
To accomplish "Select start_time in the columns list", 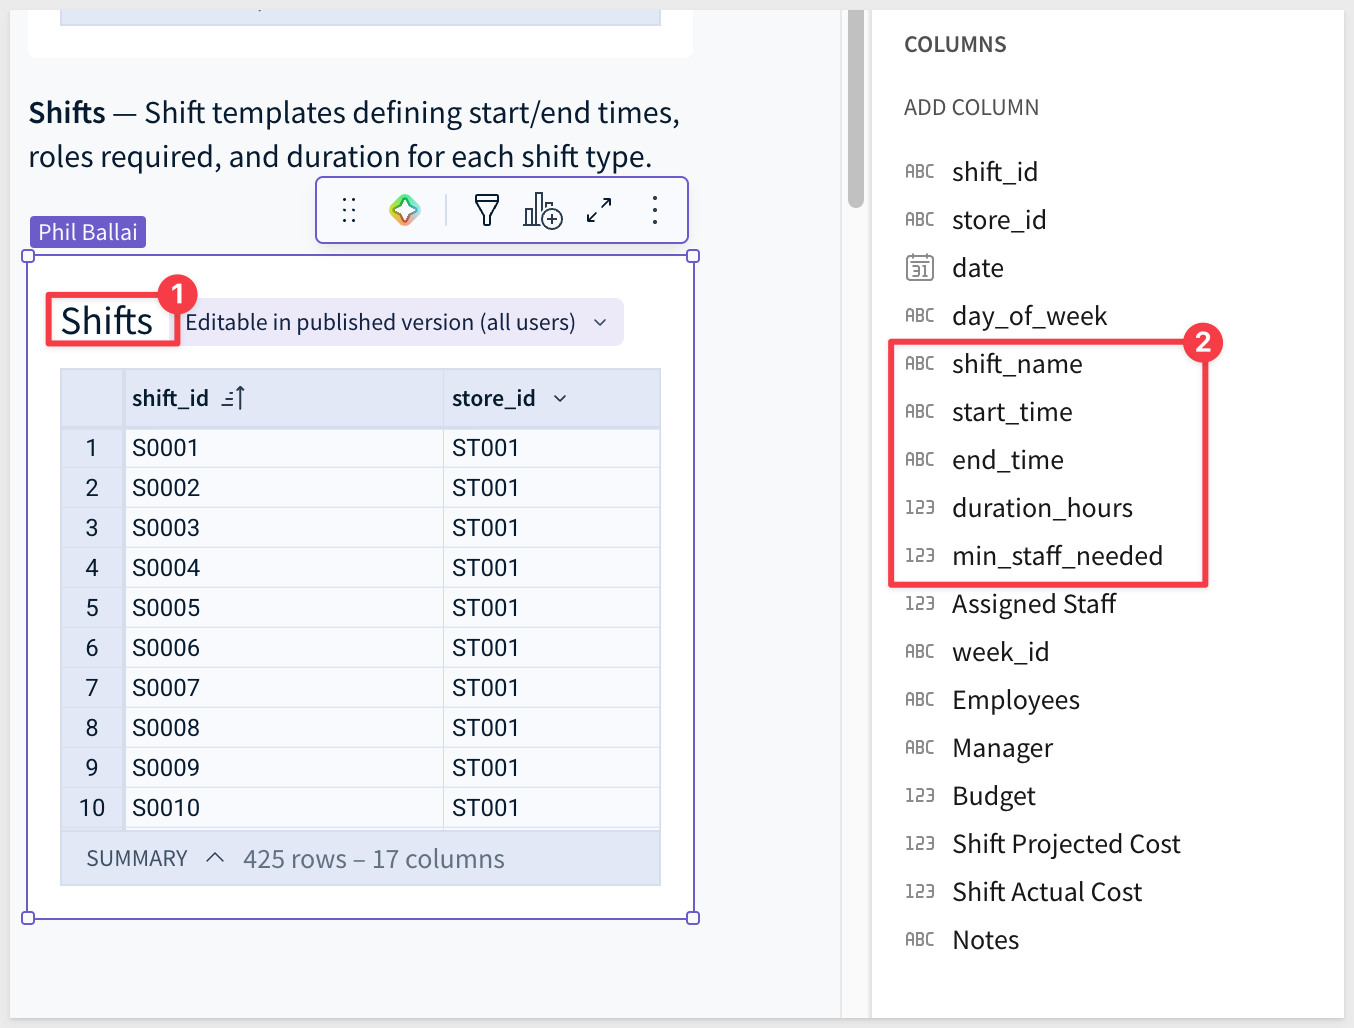I will click(x=1012, y=412).
